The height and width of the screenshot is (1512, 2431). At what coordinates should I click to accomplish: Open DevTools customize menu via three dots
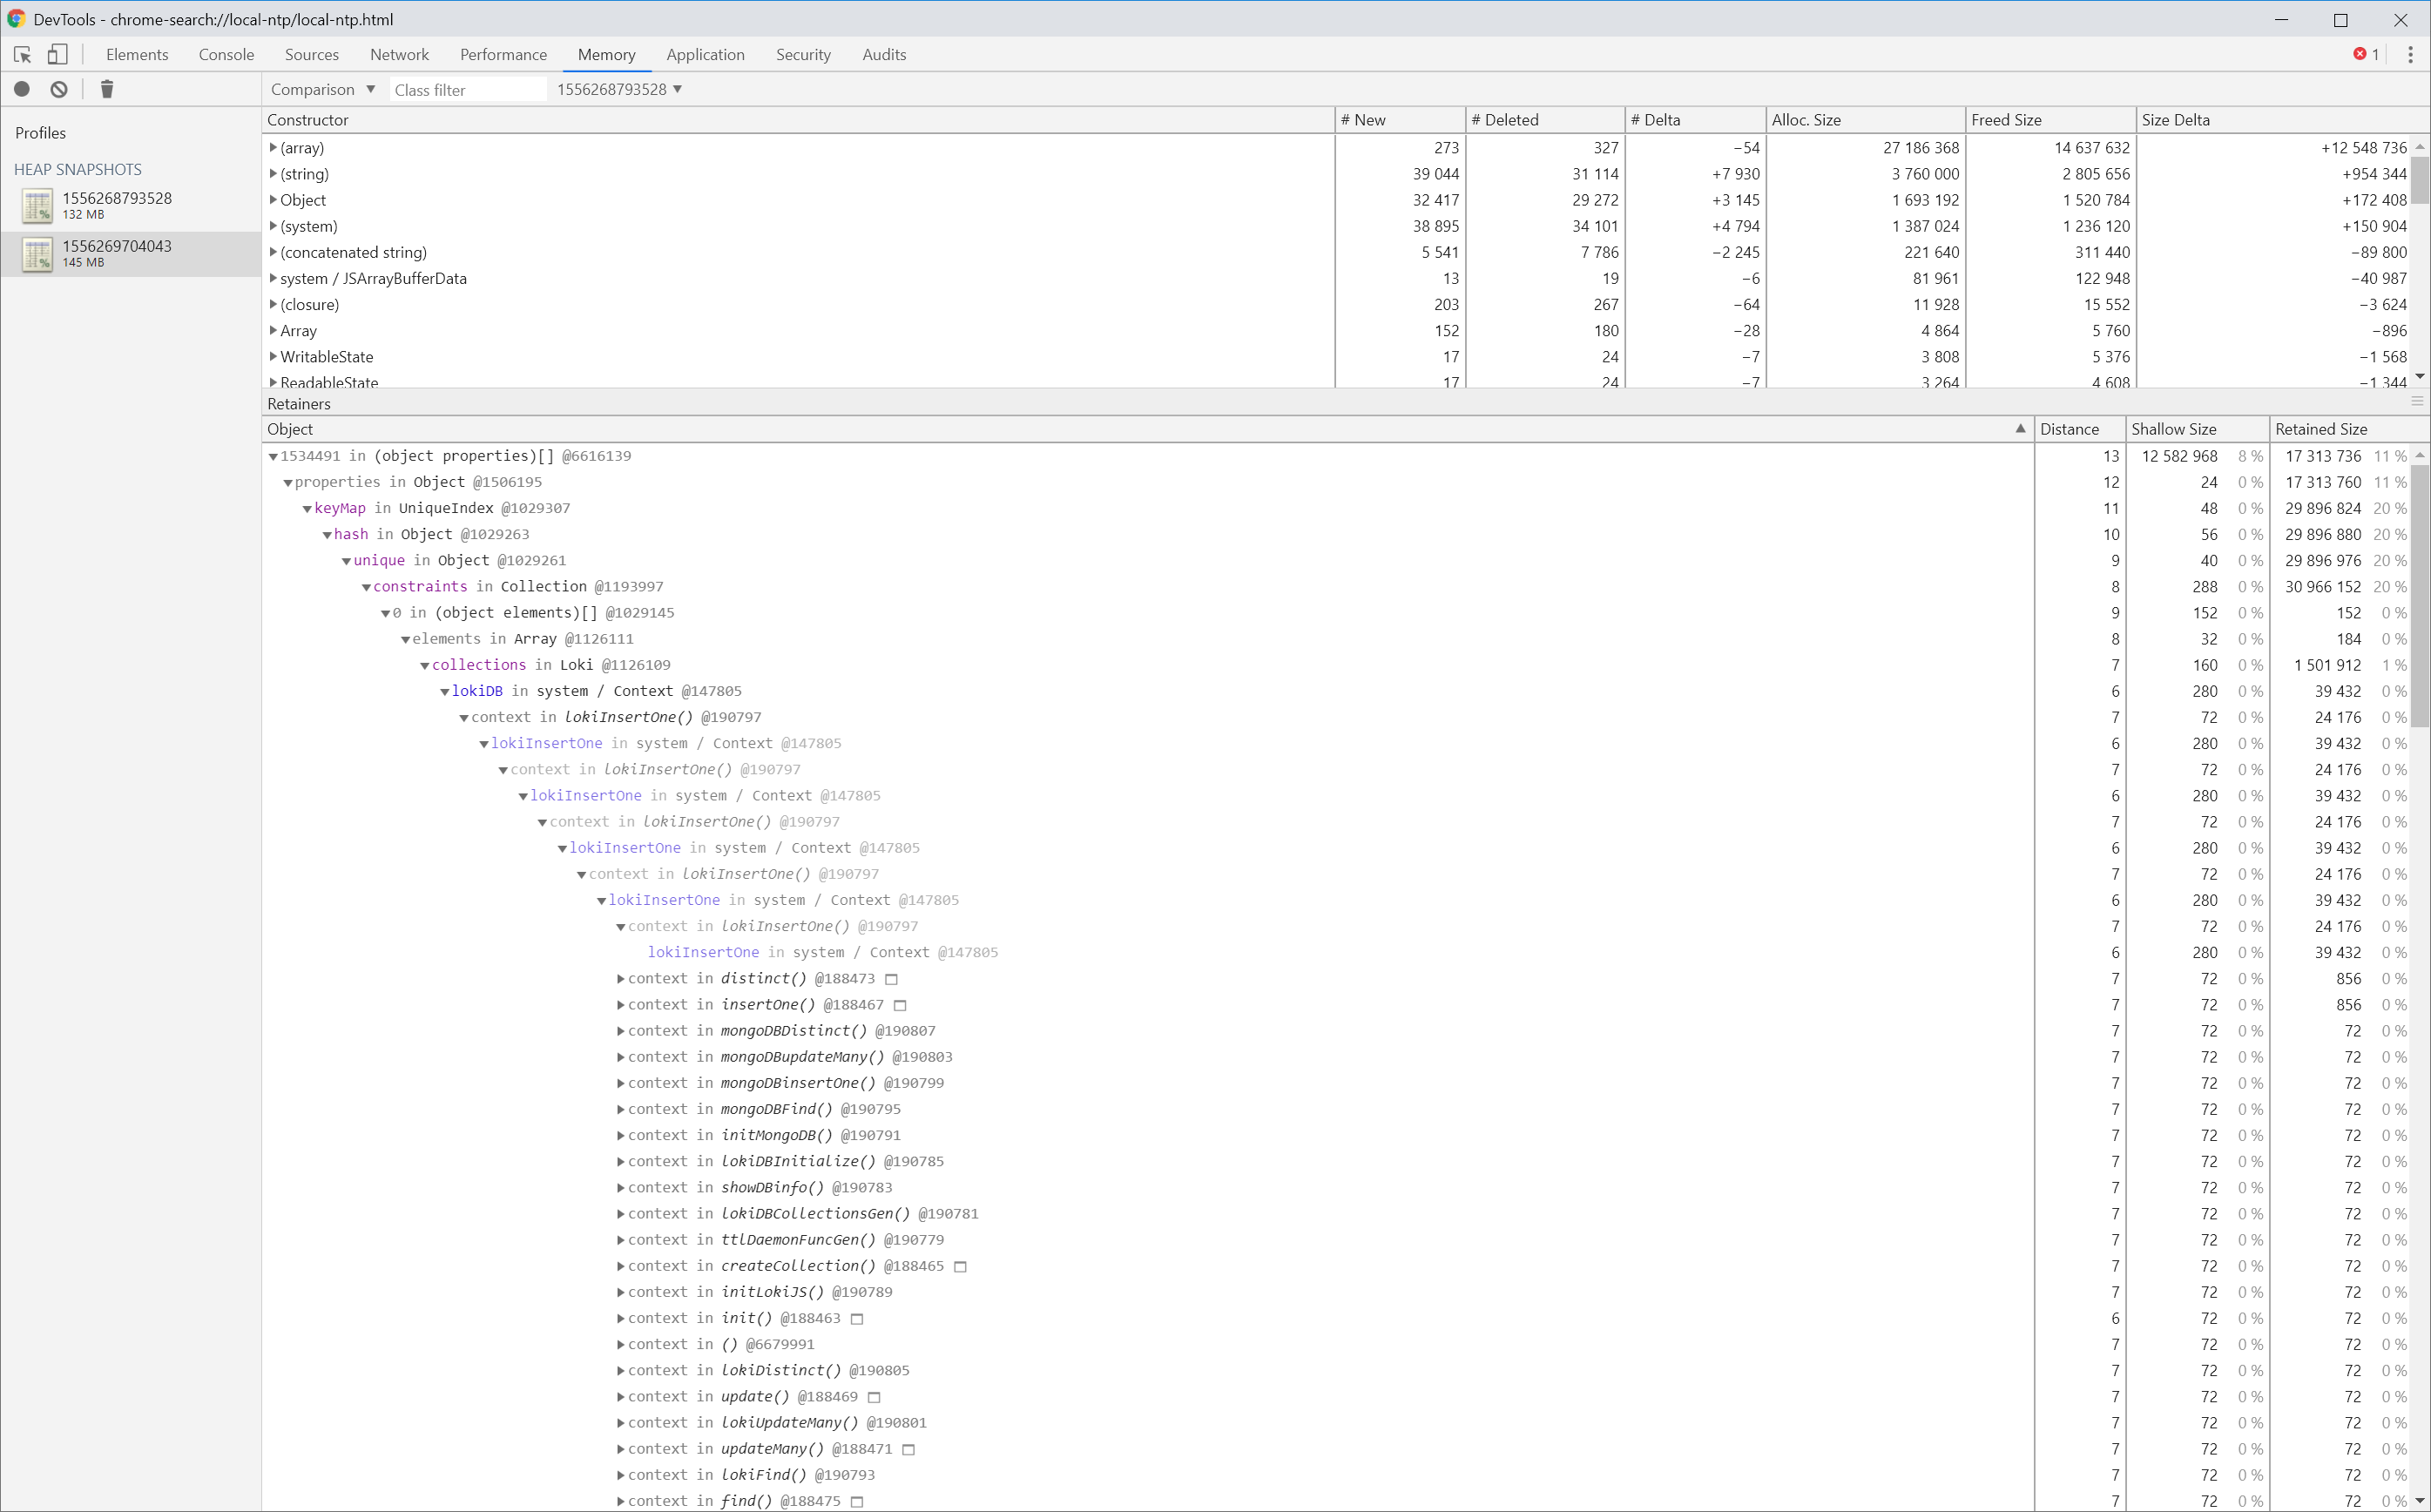click(x=2410, y=54)
